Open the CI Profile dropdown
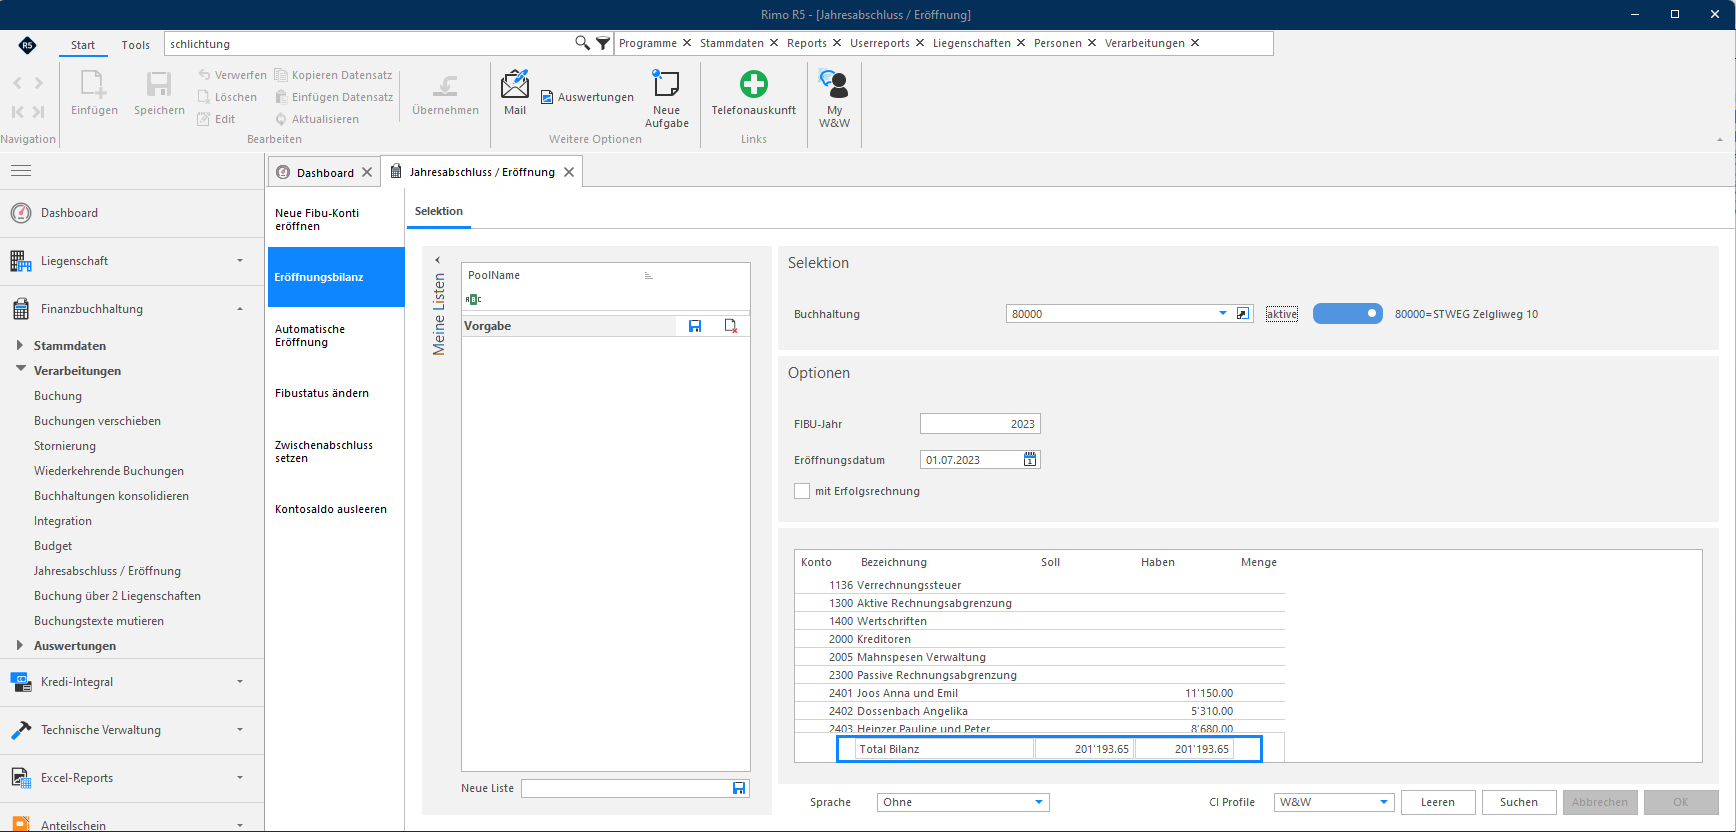1736x832 pixels. click(x=1384, y=802)
